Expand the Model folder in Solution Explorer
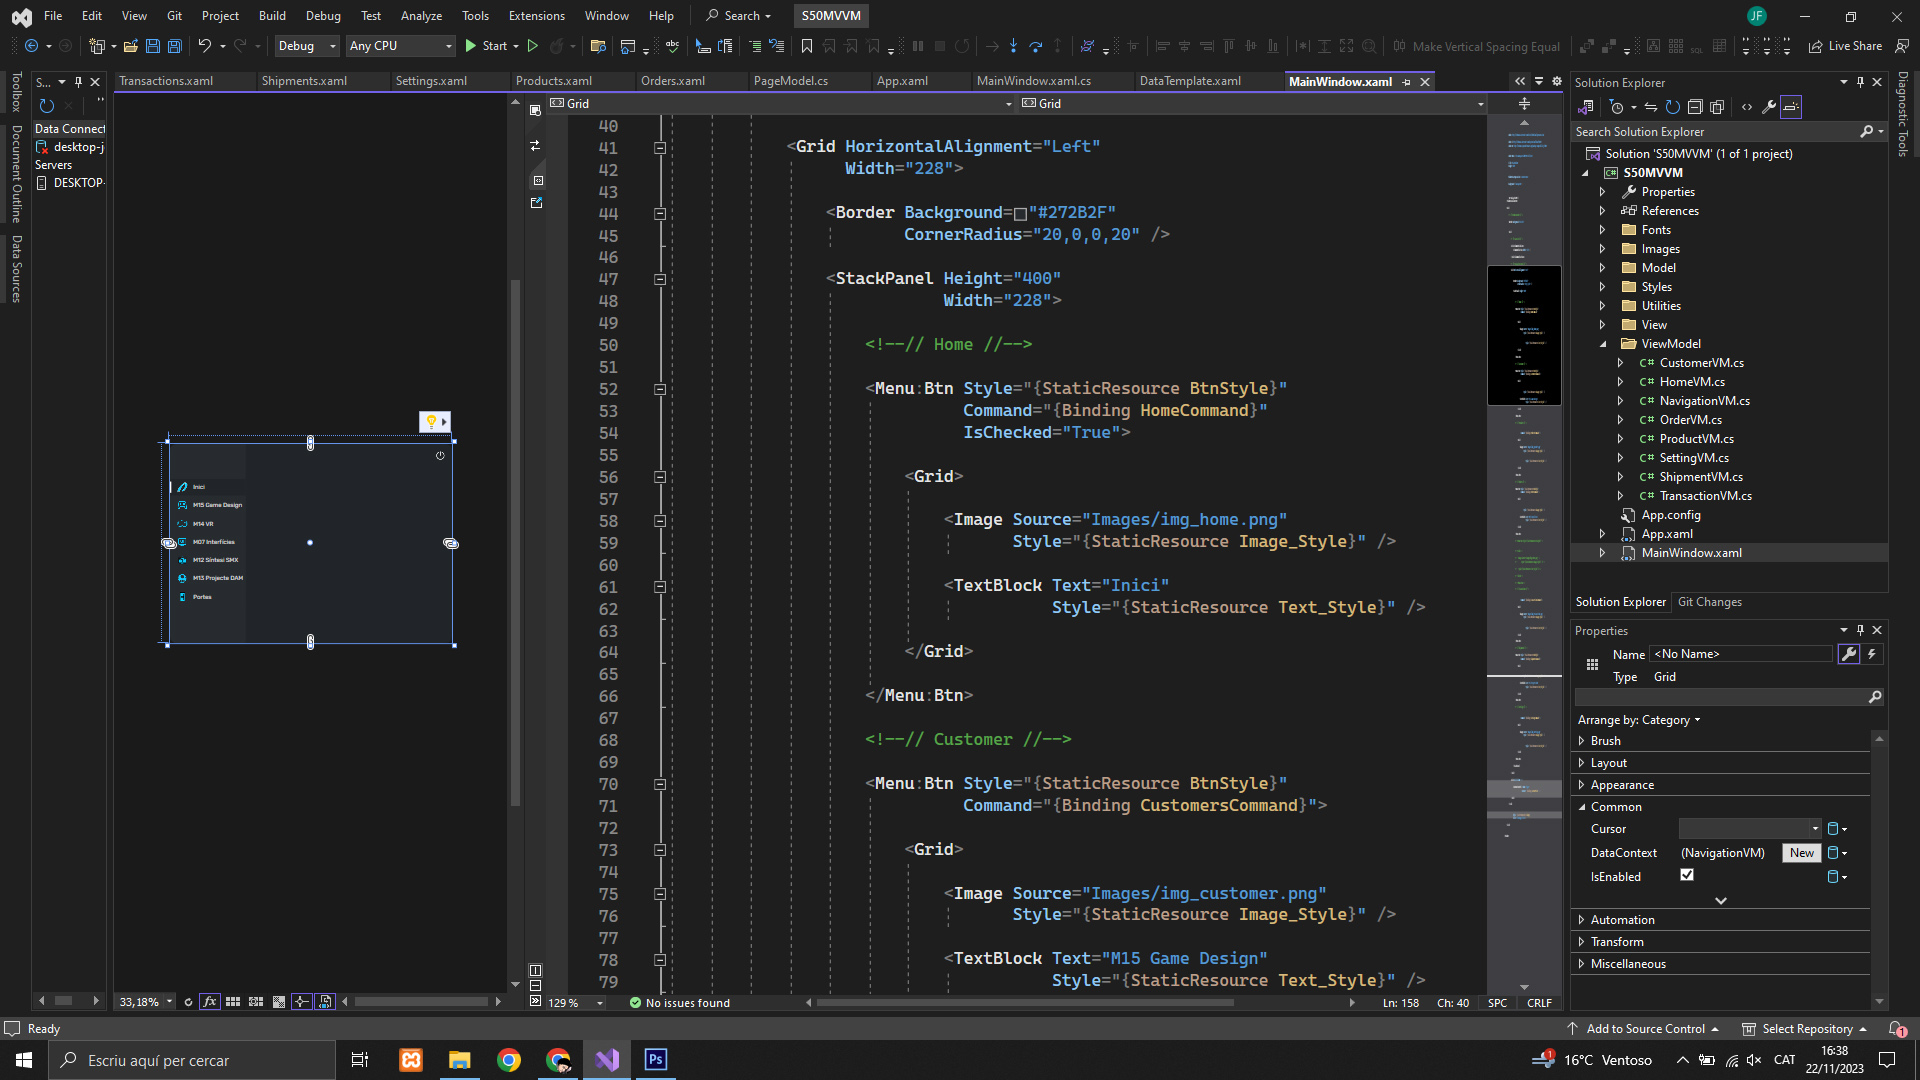Viewport: 1920px width, 1080px height. tap(1602, 268)
